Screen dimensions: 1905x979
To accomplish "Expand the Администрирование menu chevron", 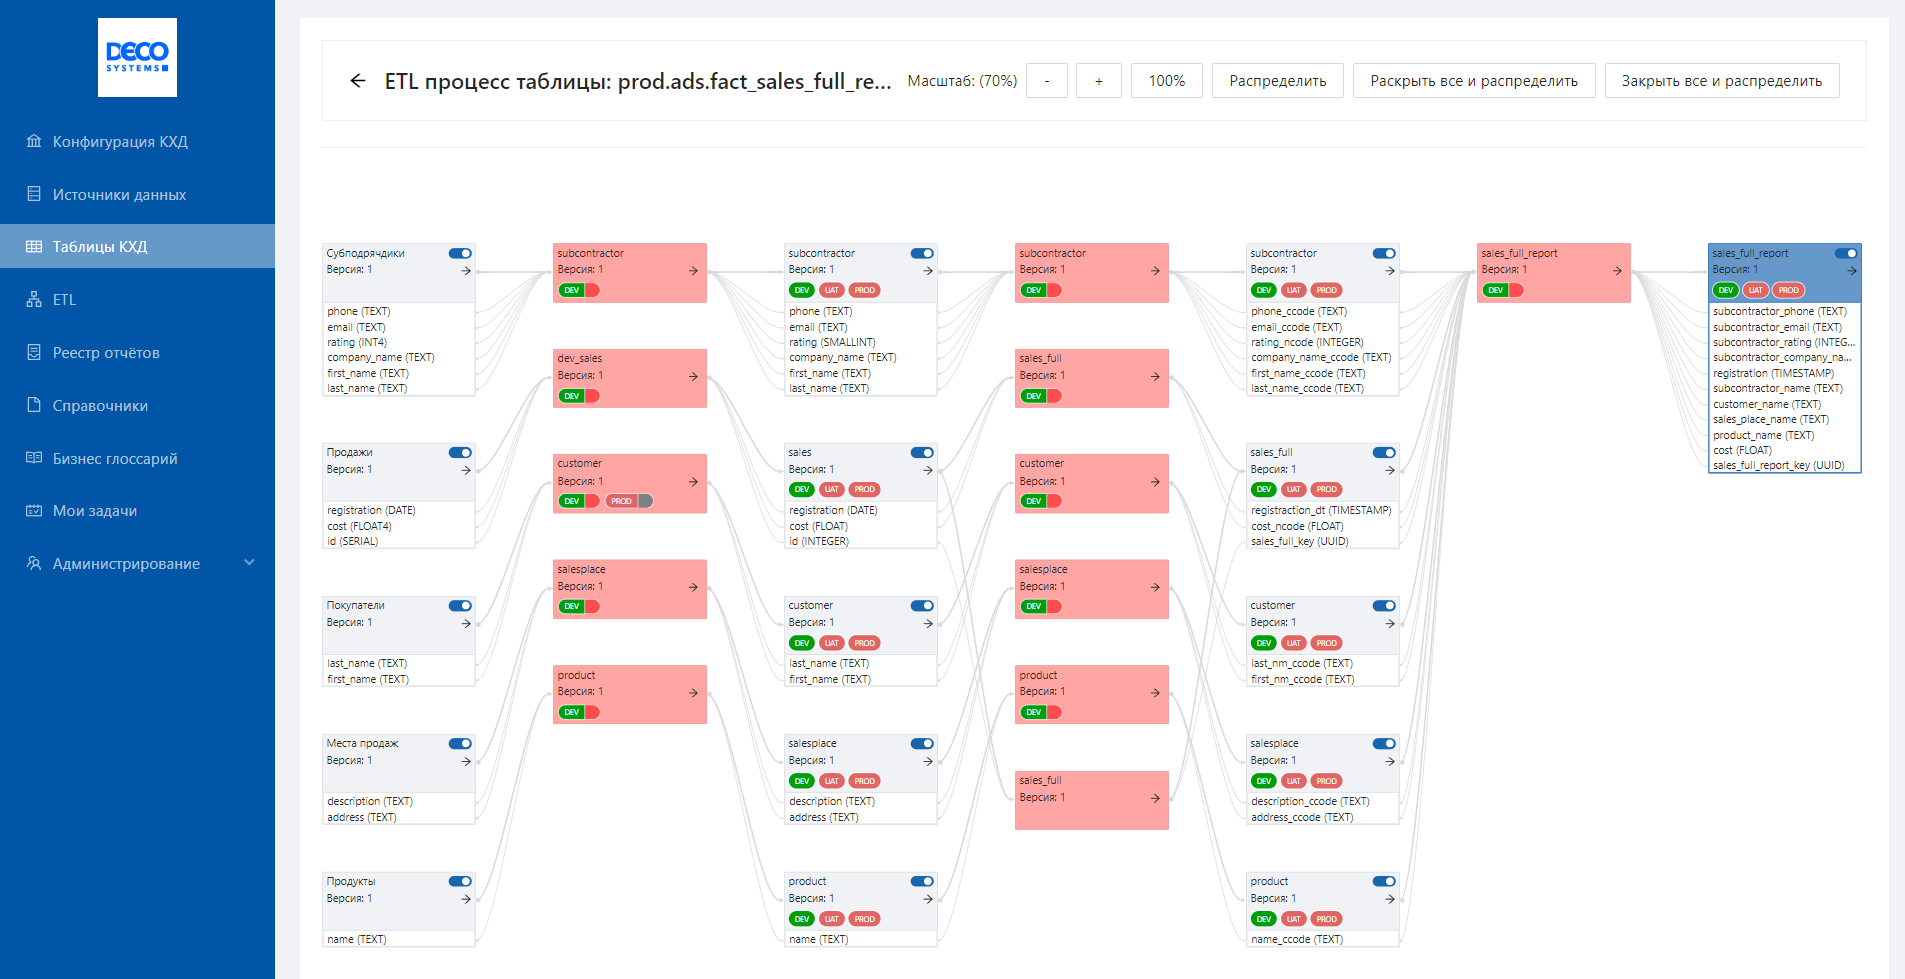I will point(250,563).
